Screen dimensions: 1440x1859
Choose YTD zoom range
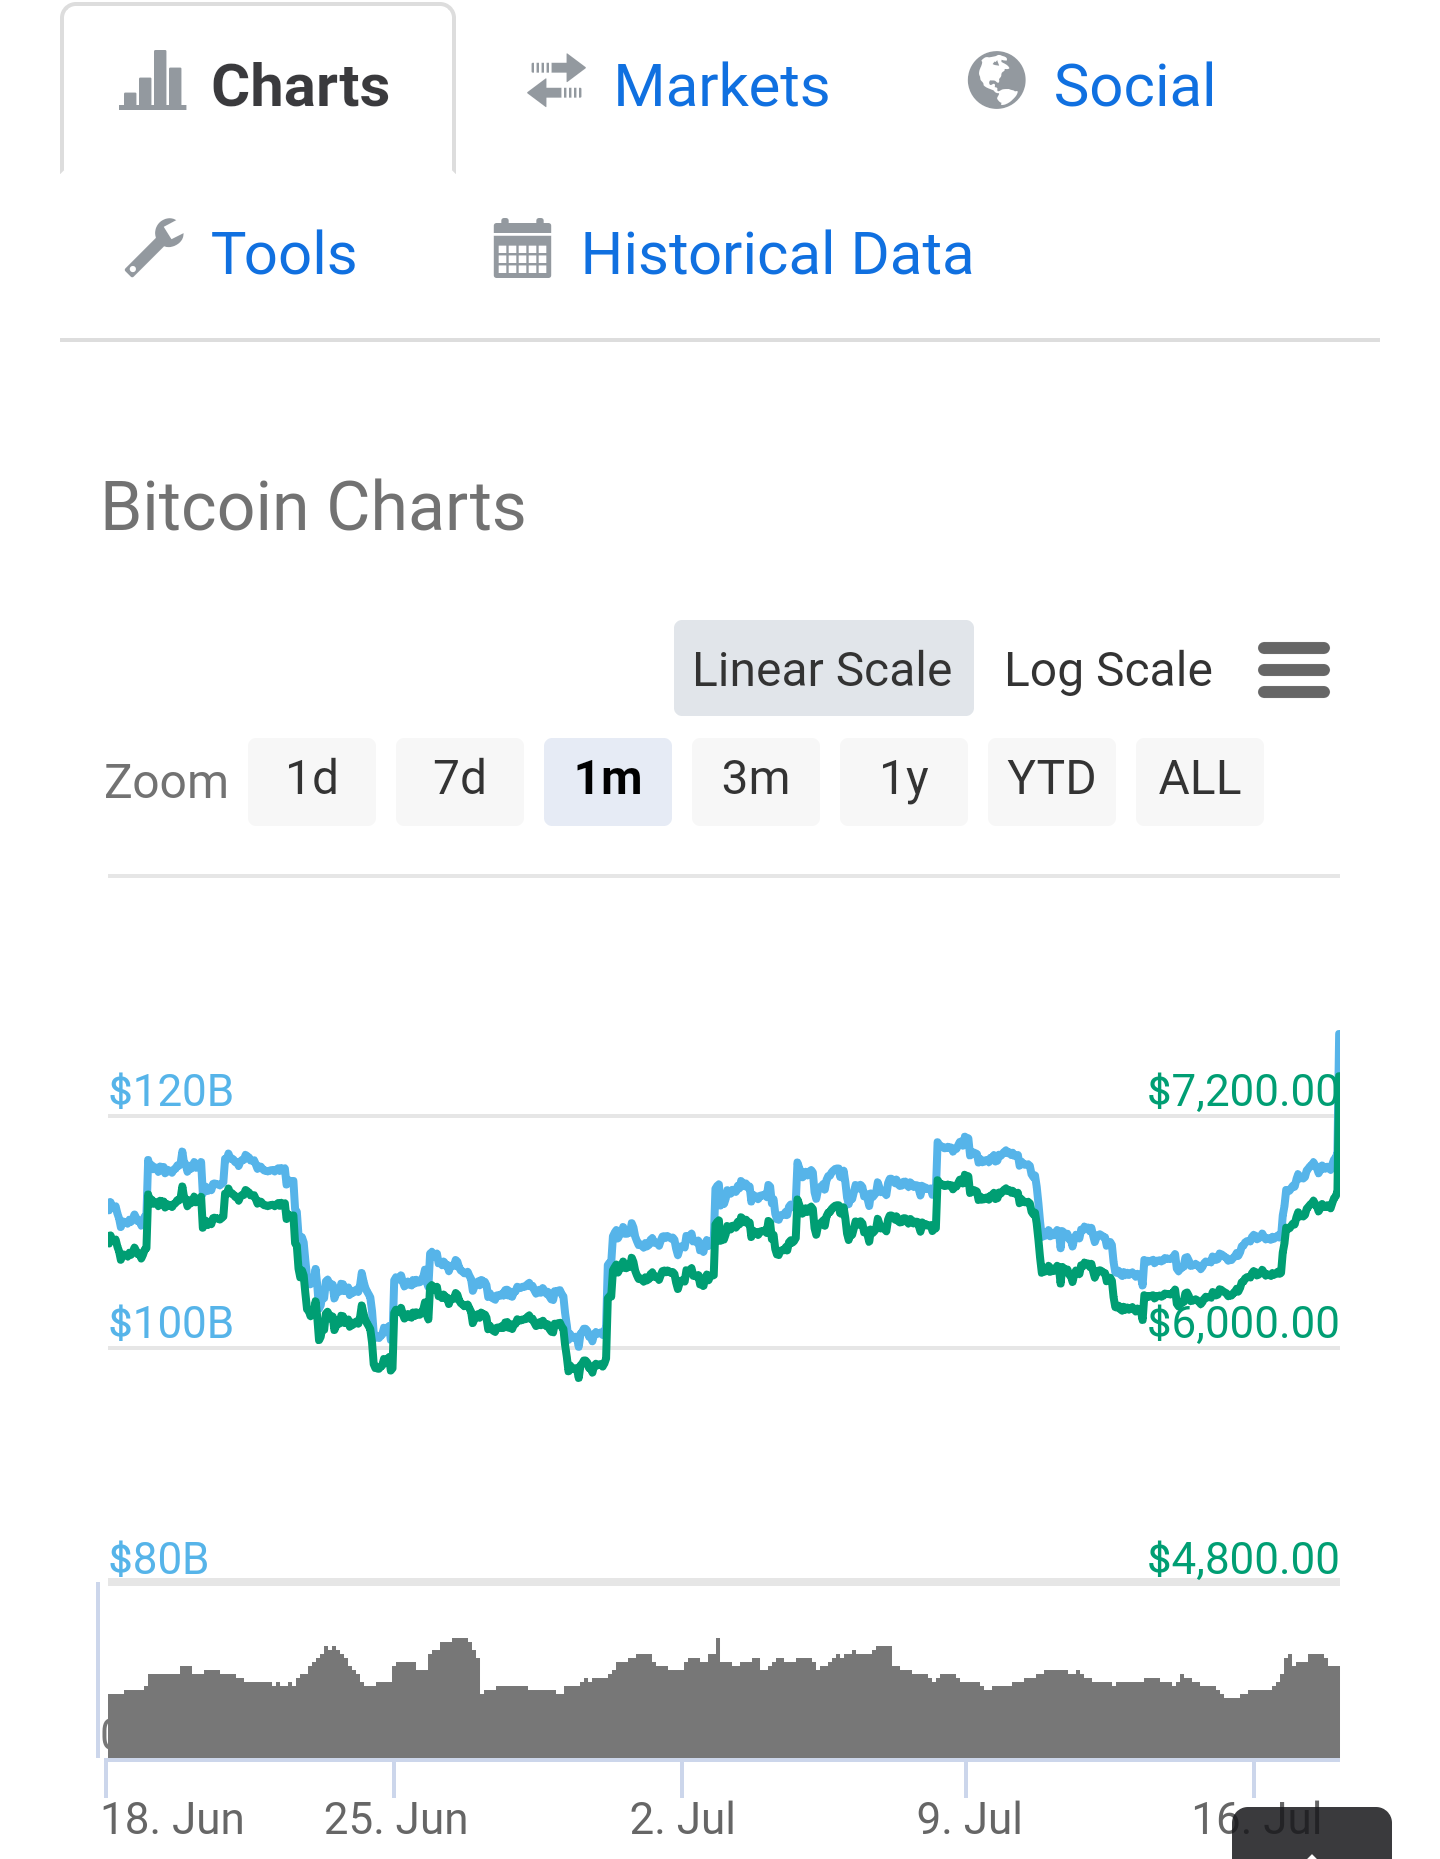1052,781
